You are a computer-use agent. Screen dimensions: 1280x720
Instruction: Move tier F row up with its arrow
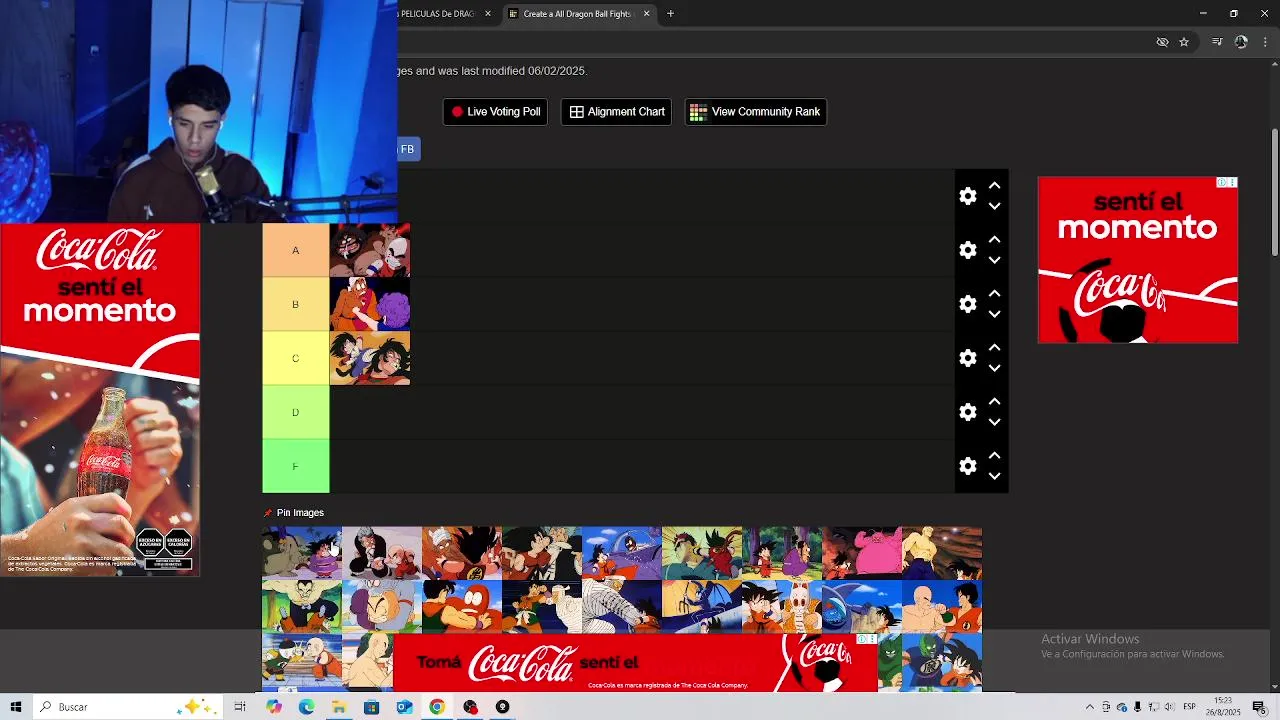(x=994, y=456)
